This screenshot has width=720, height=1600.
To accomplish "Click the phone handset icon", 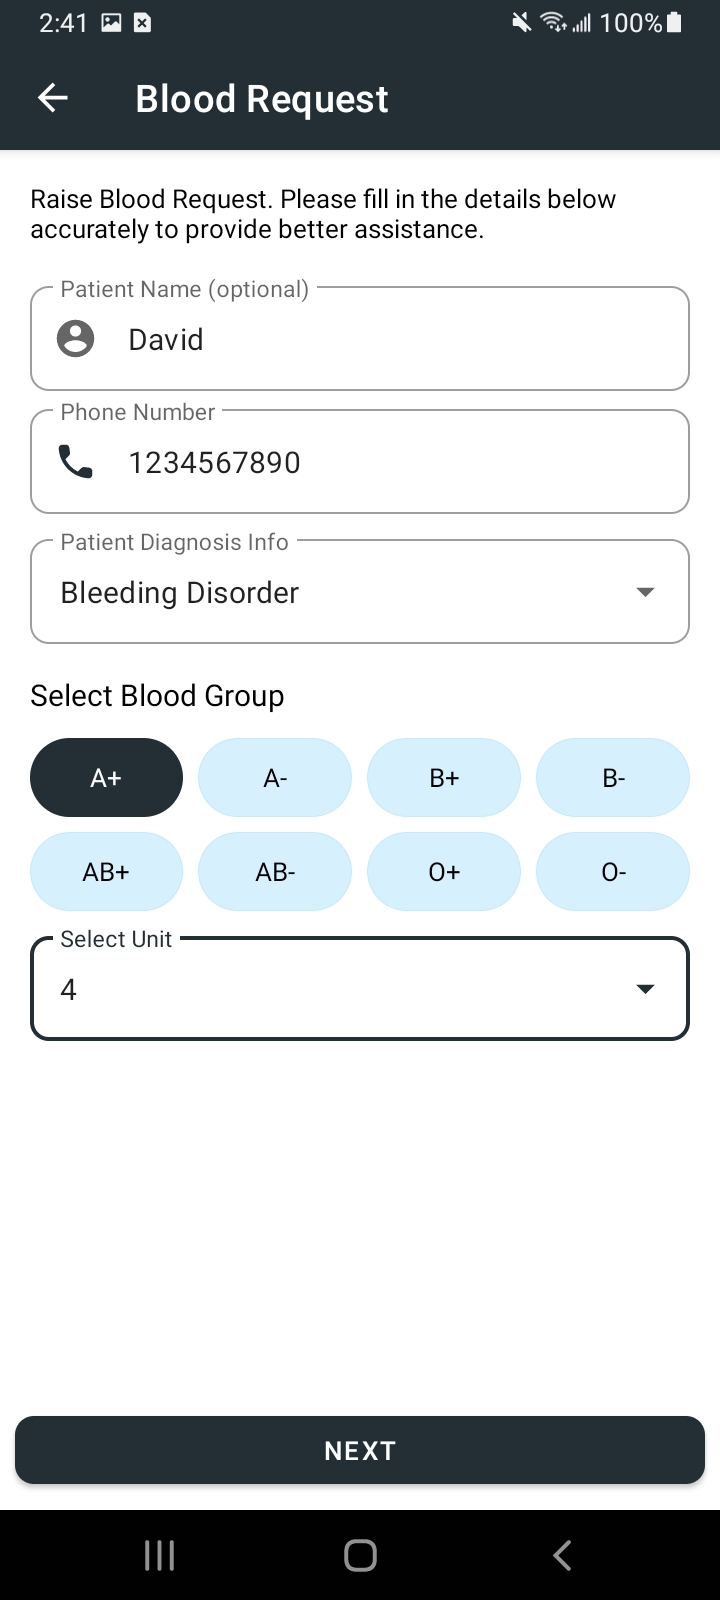I will click(x=76, y=462).
